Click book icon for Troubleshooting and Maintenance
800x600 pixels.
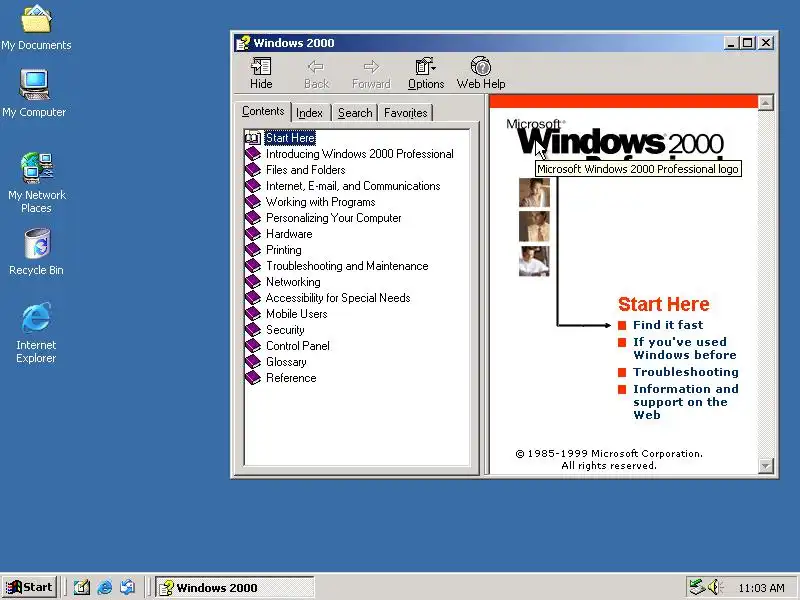[253, 266]
